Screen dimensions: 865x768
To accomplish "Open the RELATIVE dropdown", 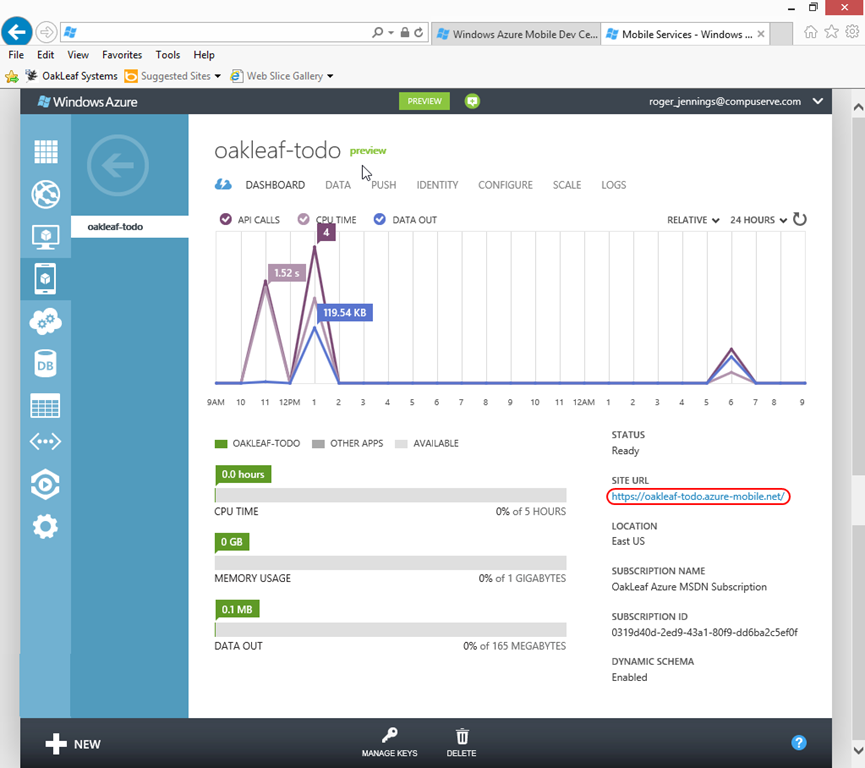I will tap(693, 220).
